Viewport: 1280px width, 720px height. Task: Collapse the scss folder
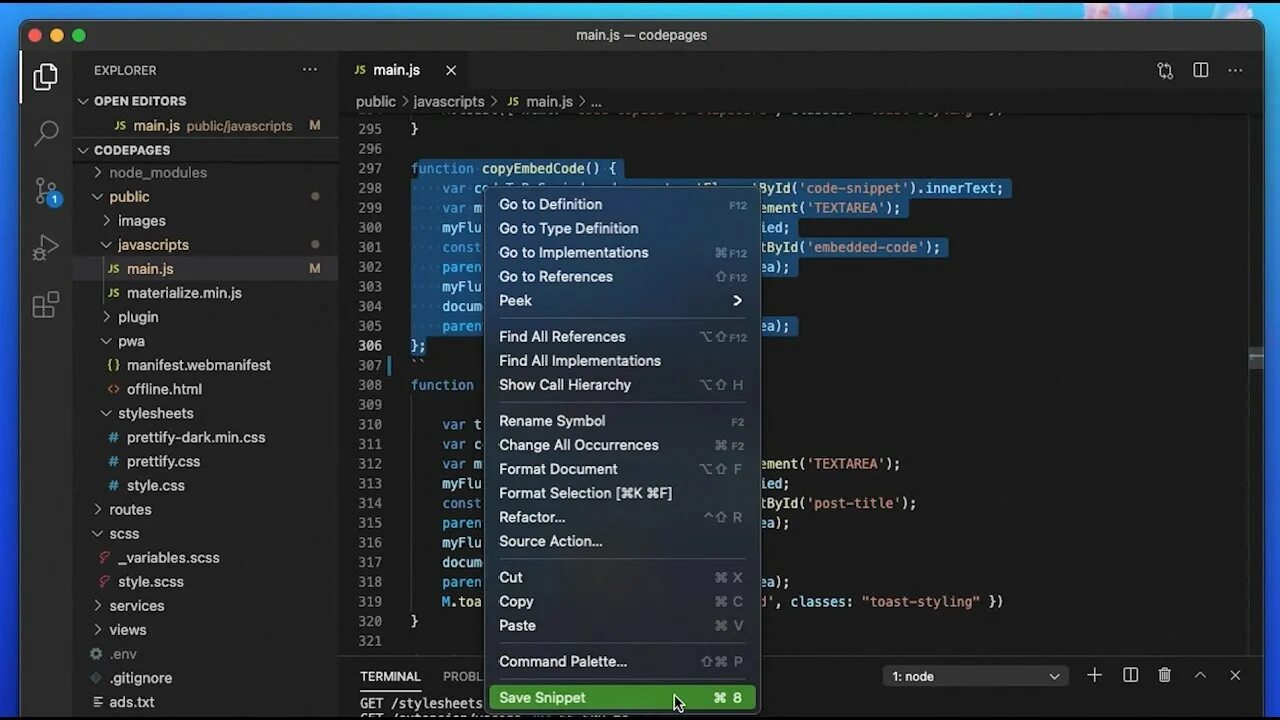124,533
